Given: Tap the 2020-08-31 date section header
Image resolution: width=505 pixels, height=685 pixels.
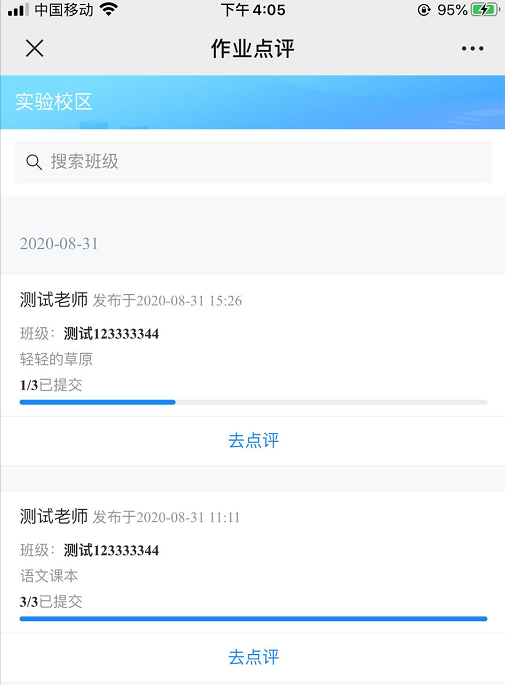Looking at the screenshot, I should [x=59, y=244].
